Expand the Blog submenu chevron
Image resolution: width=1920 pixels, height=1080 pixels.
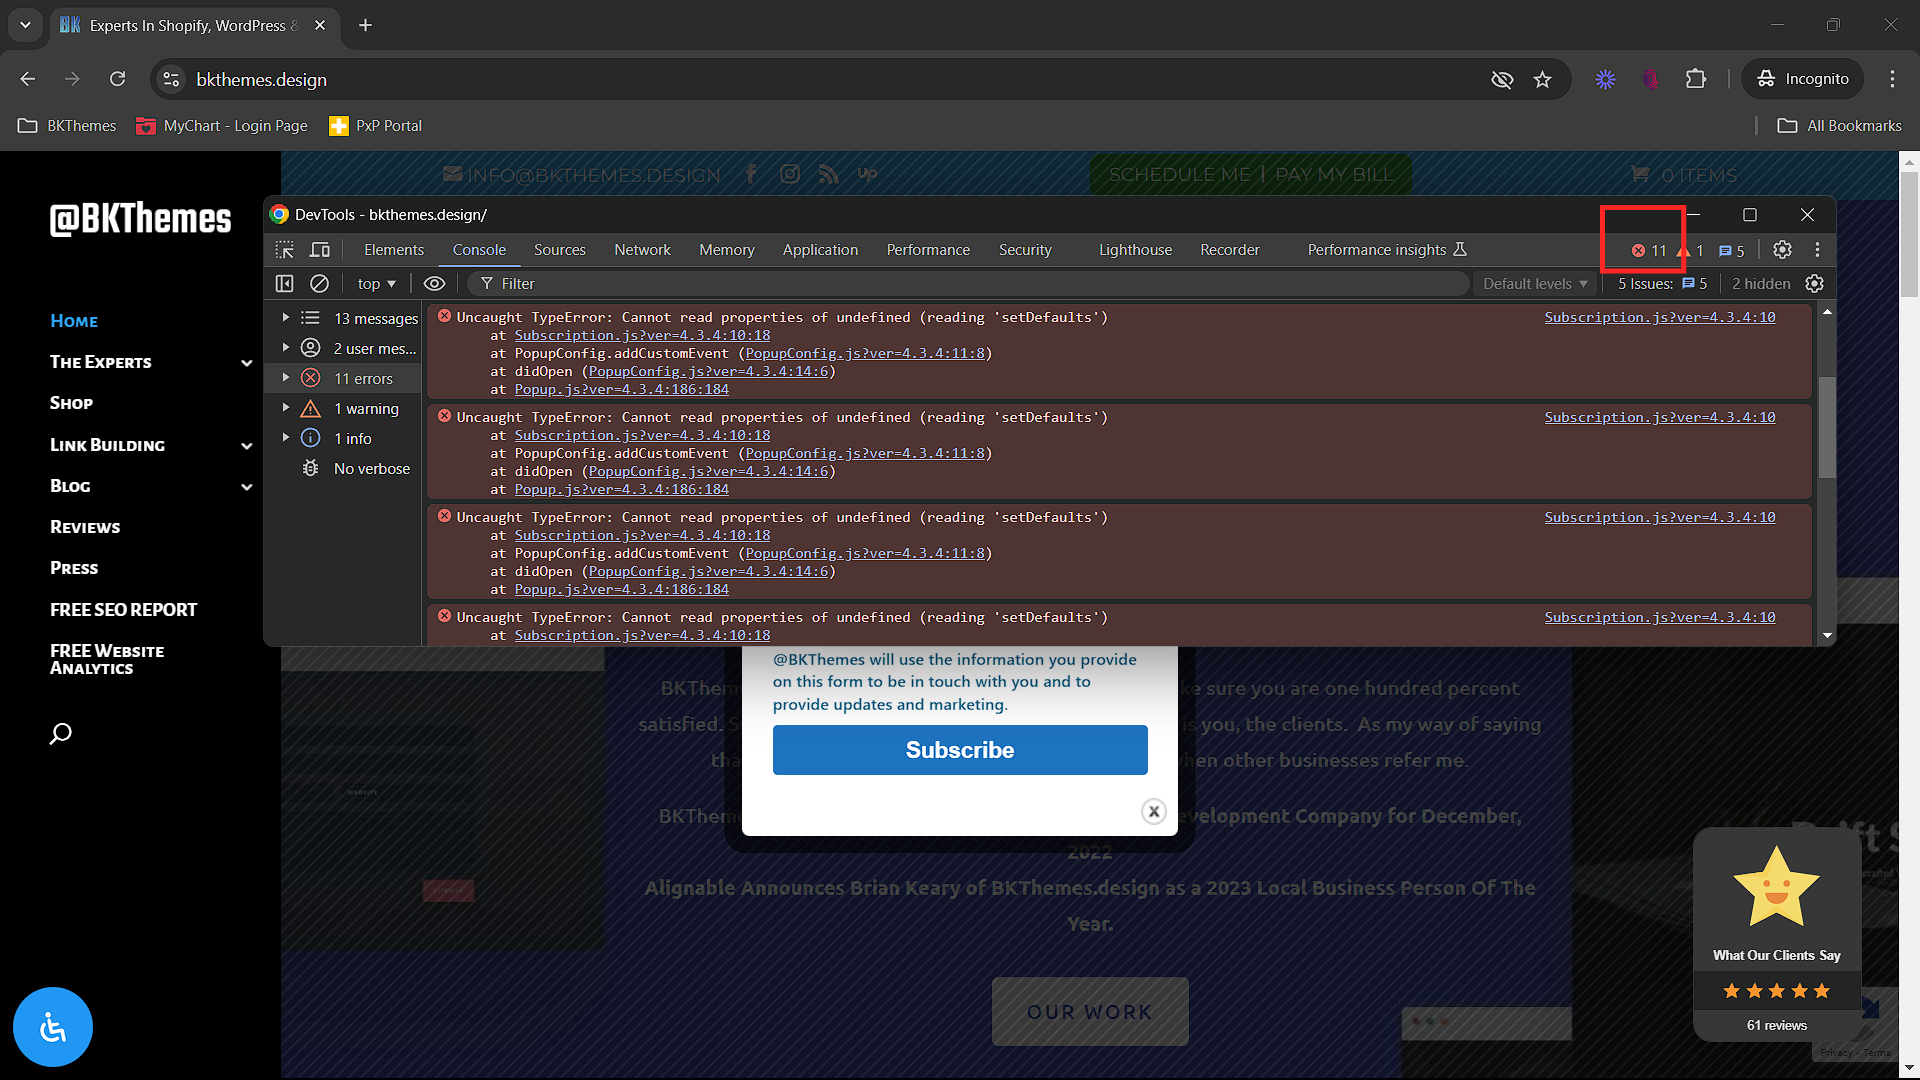point(246,487)
